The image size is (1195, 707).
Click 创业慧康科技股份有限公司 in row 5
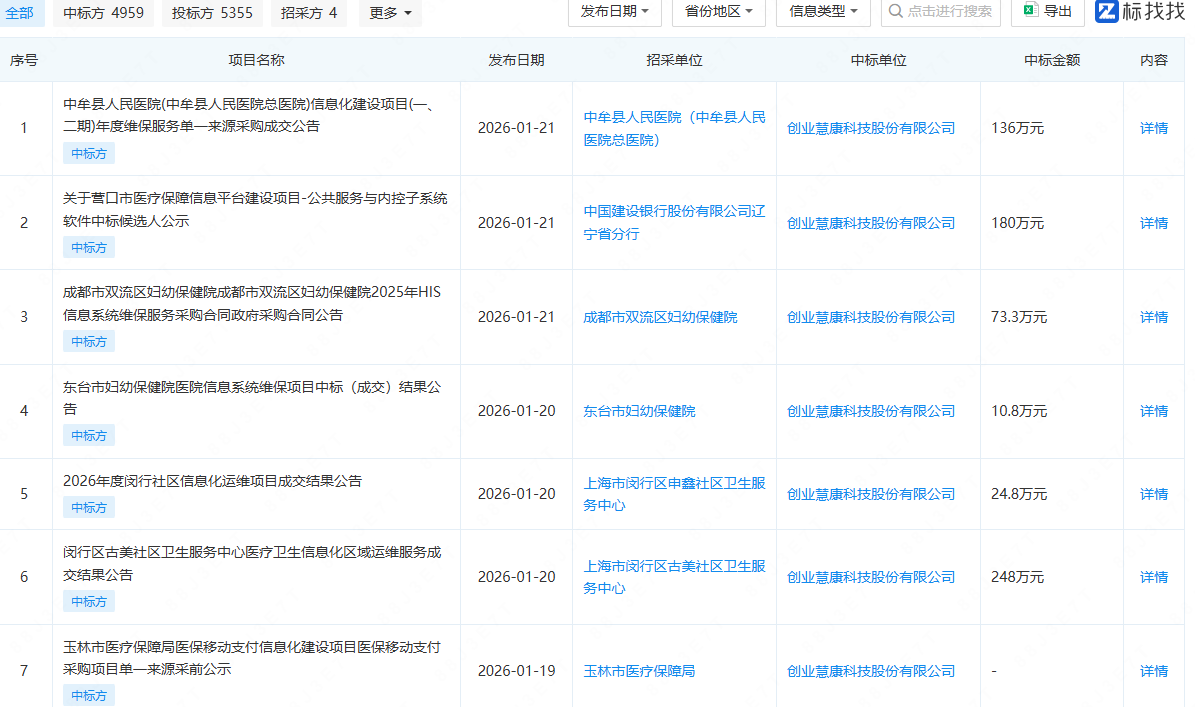click(x=870, y=494)
